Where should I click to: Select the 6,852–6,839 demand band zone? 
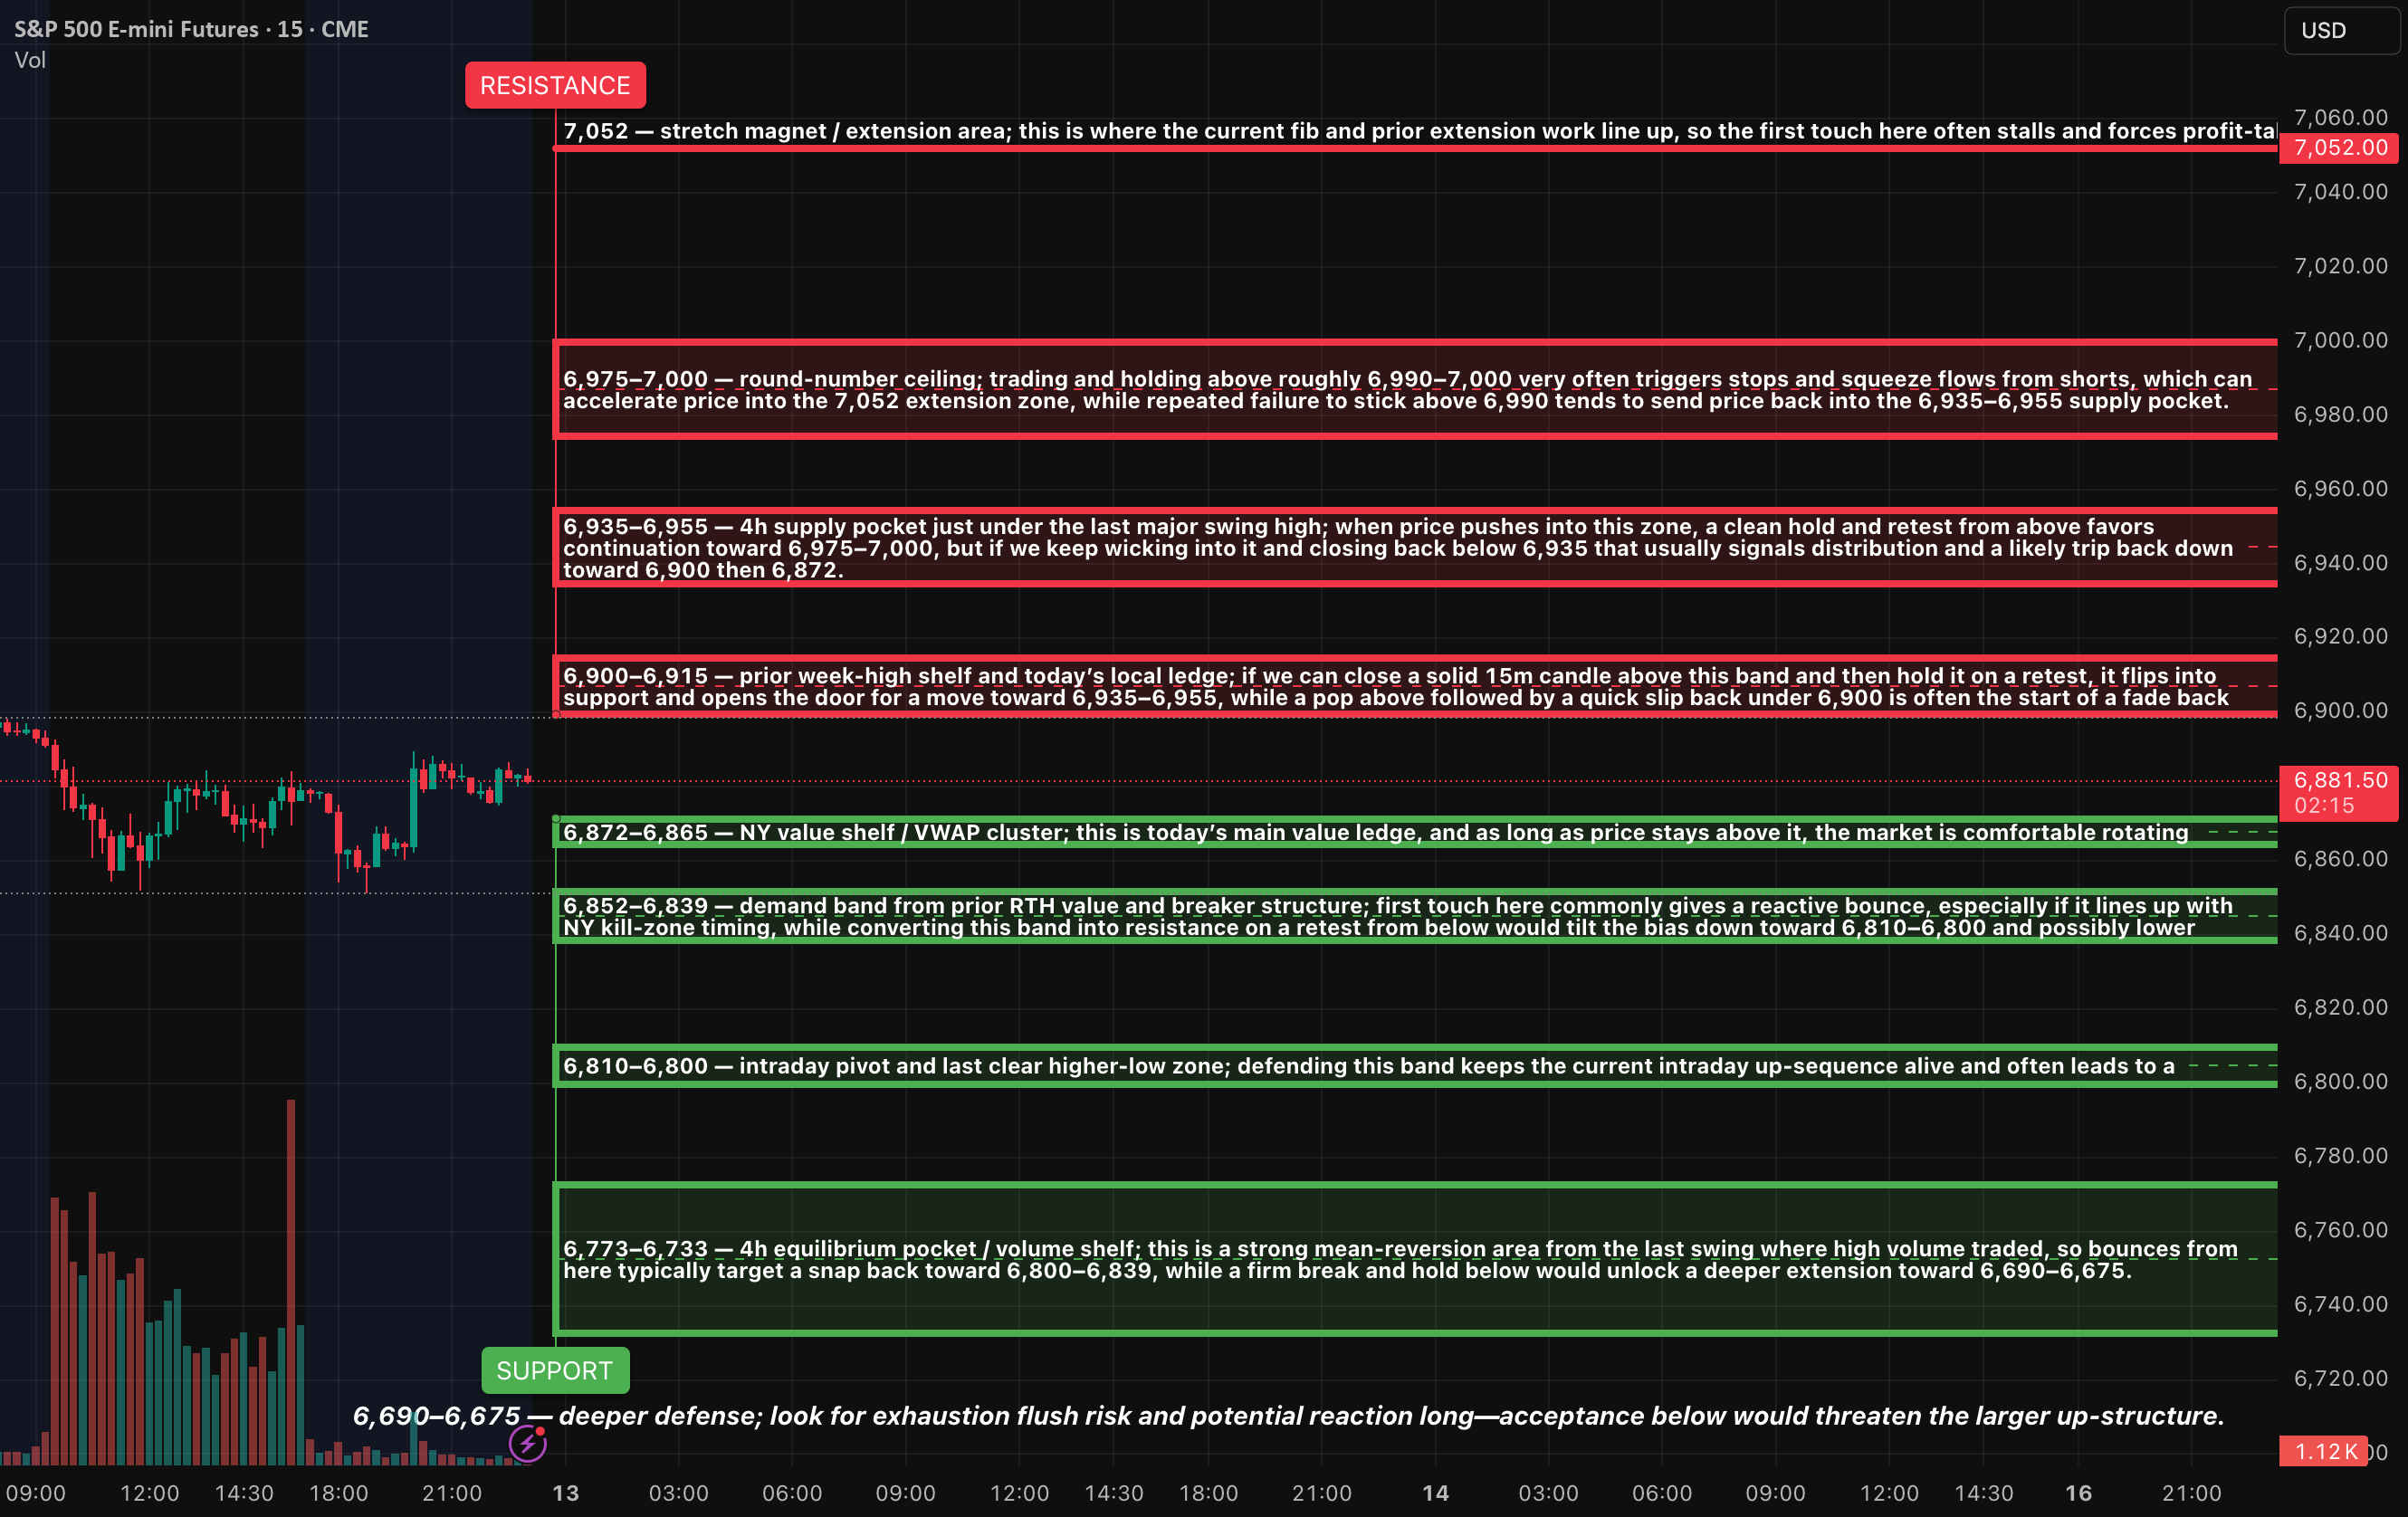pyautogui.click(x=1400, y=916)
